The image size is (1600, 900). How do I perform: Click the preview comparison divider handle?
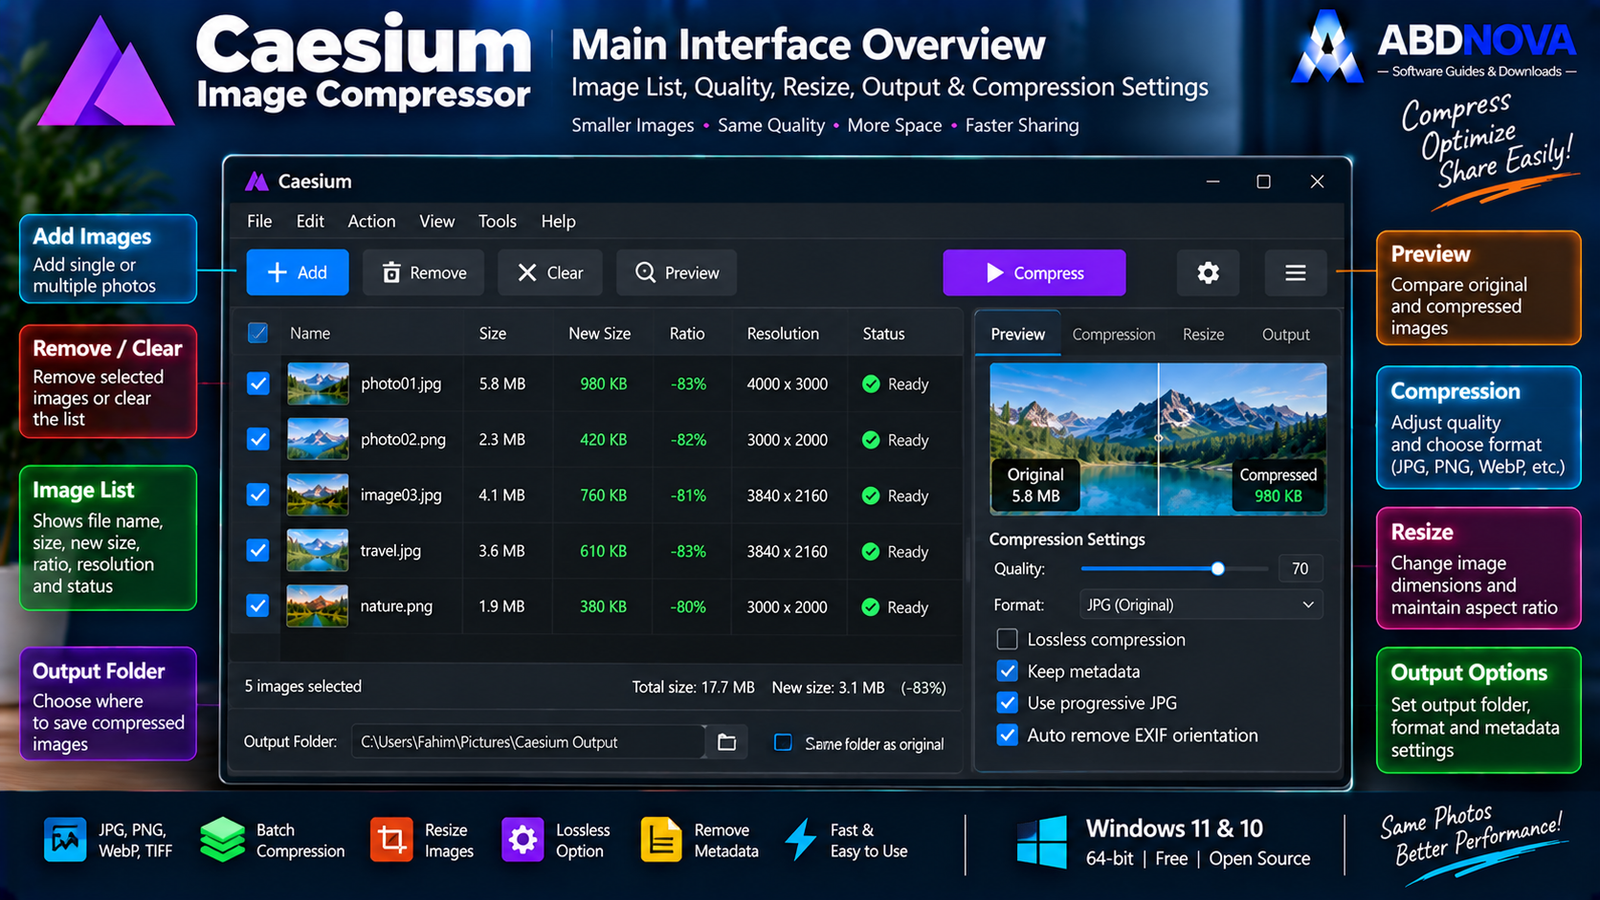(x=1158, y=438)
